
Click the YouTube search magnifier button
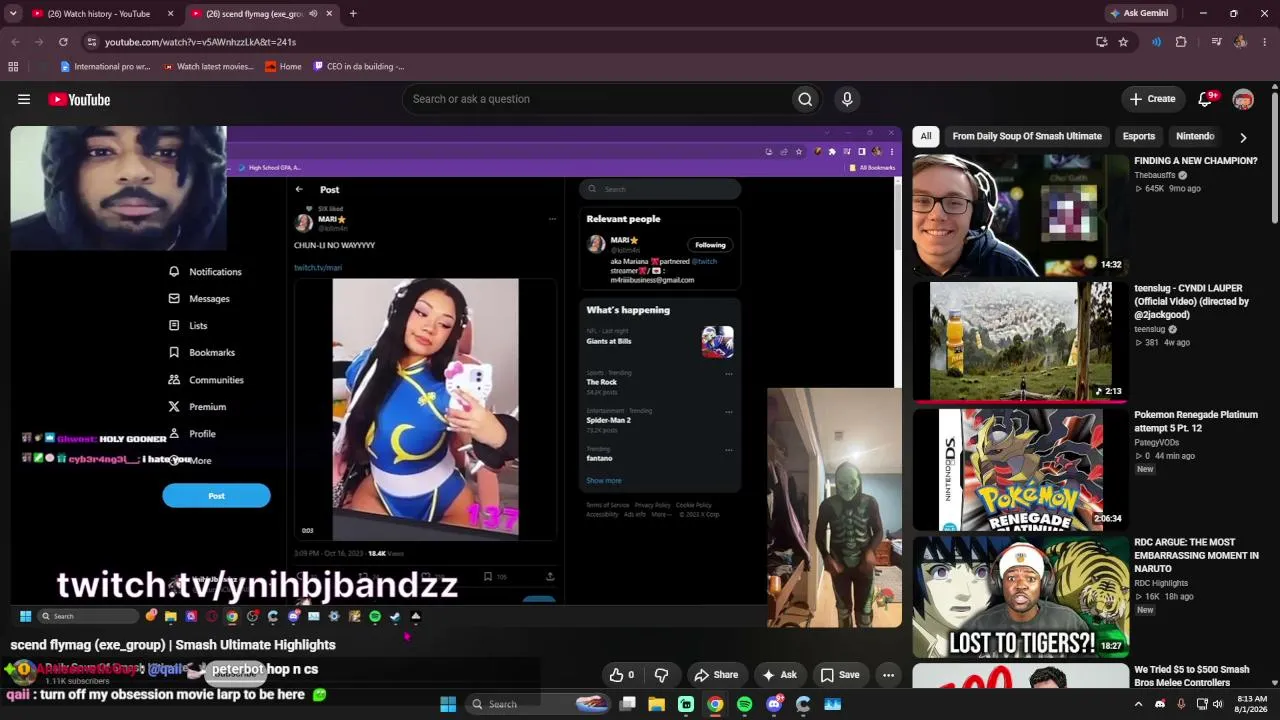pyautogui.click(x=805, y=99)
